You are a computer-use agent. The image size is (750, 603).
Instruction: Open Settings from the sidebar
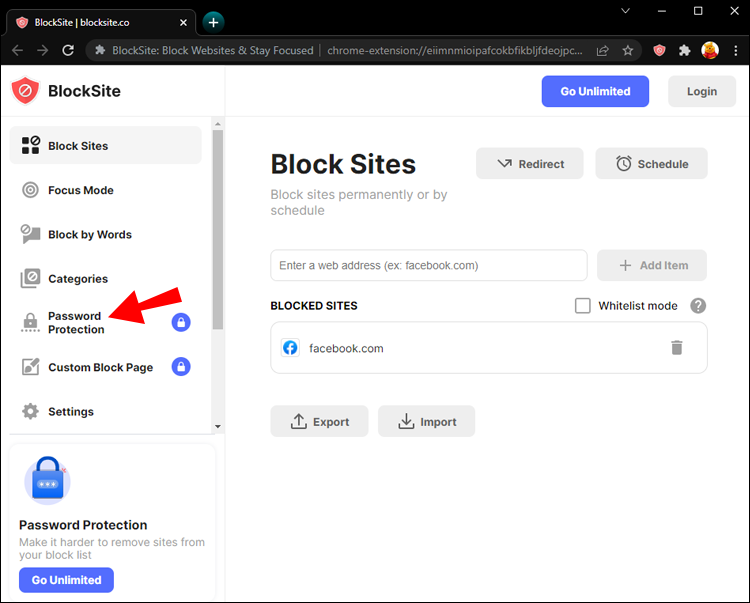[70, 411]
